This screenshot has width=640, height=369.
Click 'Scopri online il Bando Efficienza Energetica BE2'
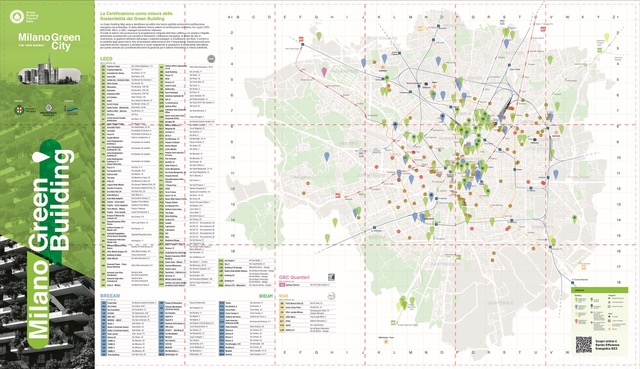(607, 345)
